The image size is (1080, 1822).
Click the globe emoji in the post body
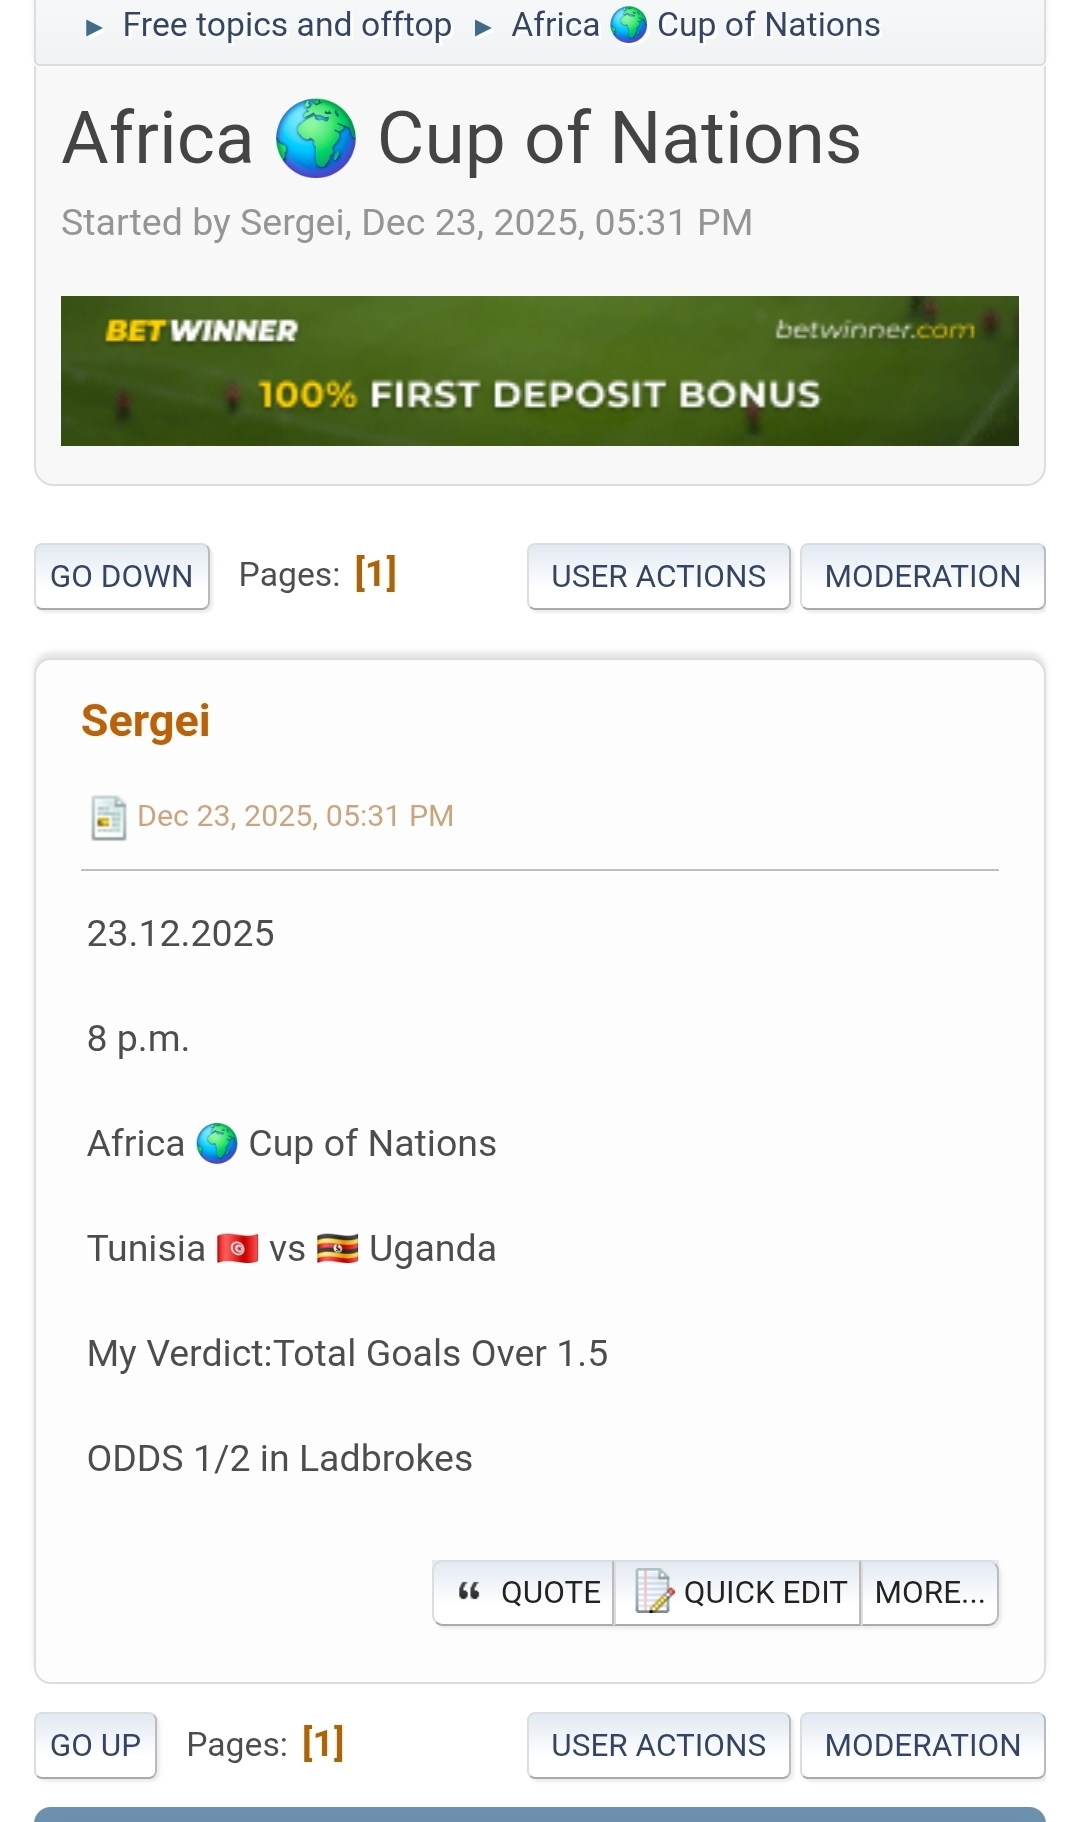click(x=217, y=1144)
